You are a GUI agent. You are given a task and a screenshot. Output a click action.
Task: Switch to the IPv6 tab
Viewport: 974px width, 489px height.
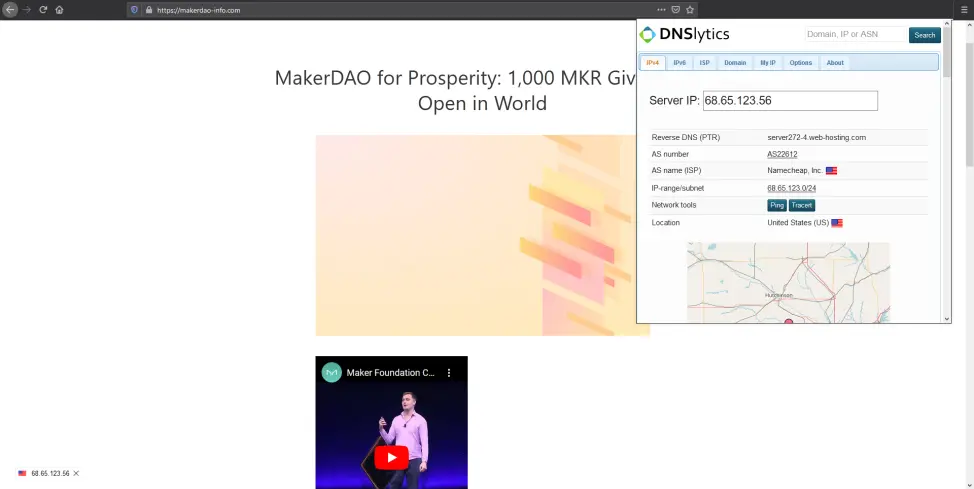[x=680, y=63]
